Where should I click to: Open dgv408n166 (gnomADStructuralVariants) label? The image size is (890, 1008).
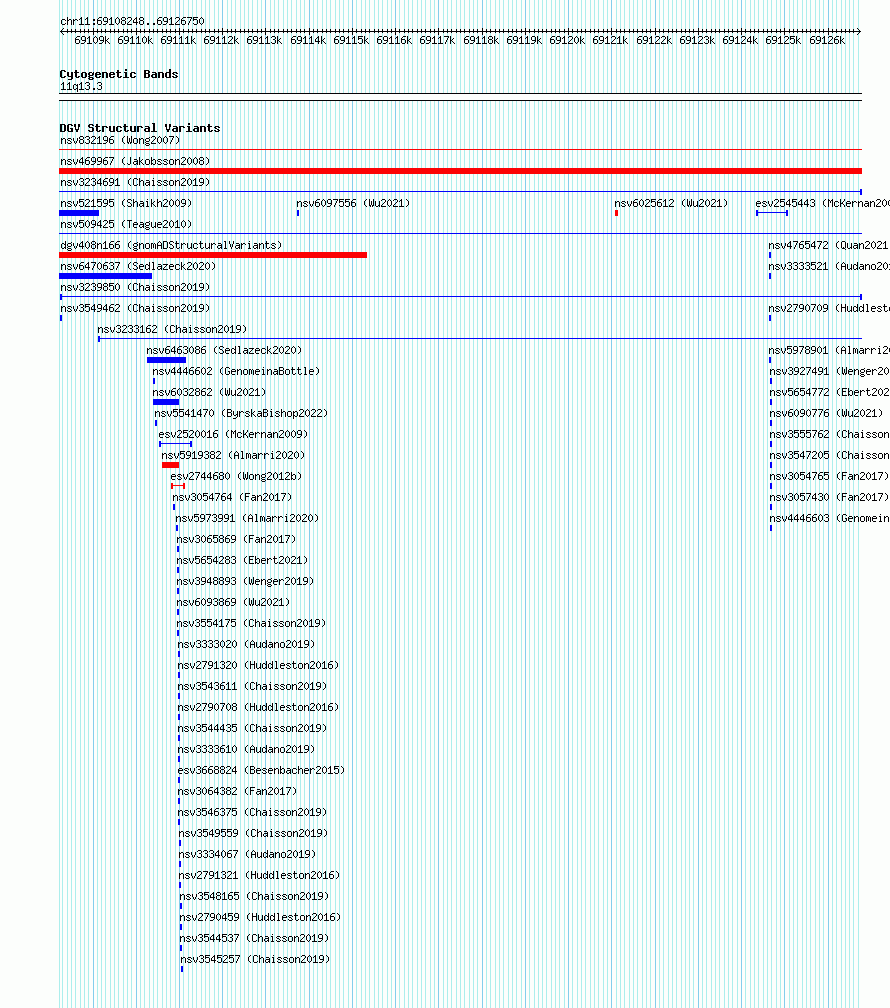coord(171,246)
